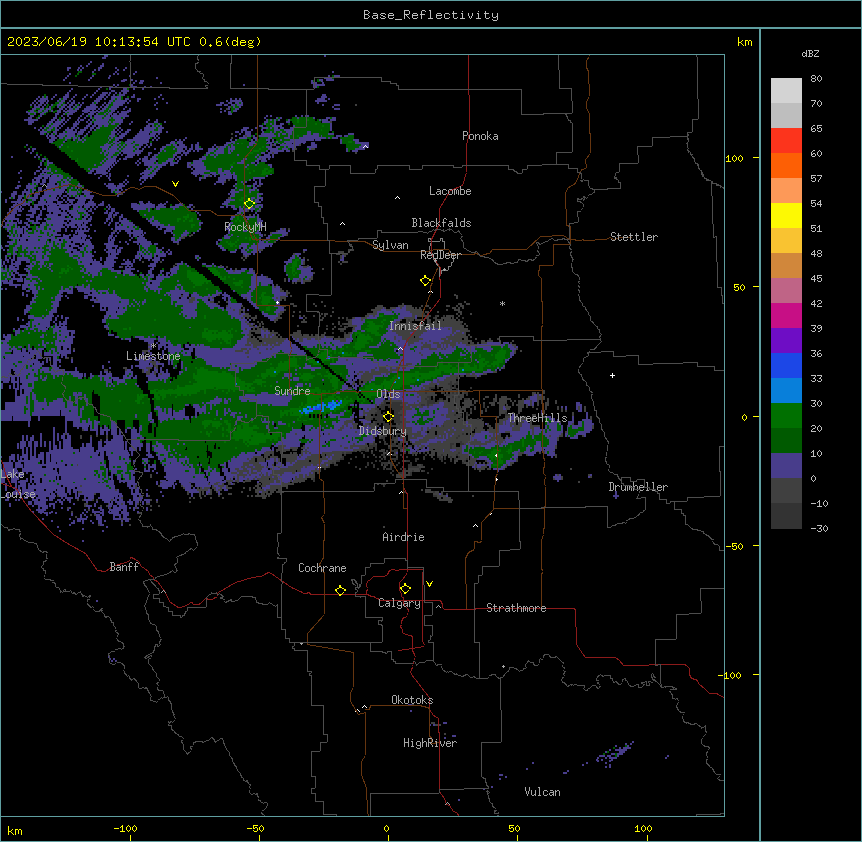This screenshot has width=862, height=842.
Task: Select the bright green 20-30 dBZ legend swatch
Action: [x=786, y=416]
